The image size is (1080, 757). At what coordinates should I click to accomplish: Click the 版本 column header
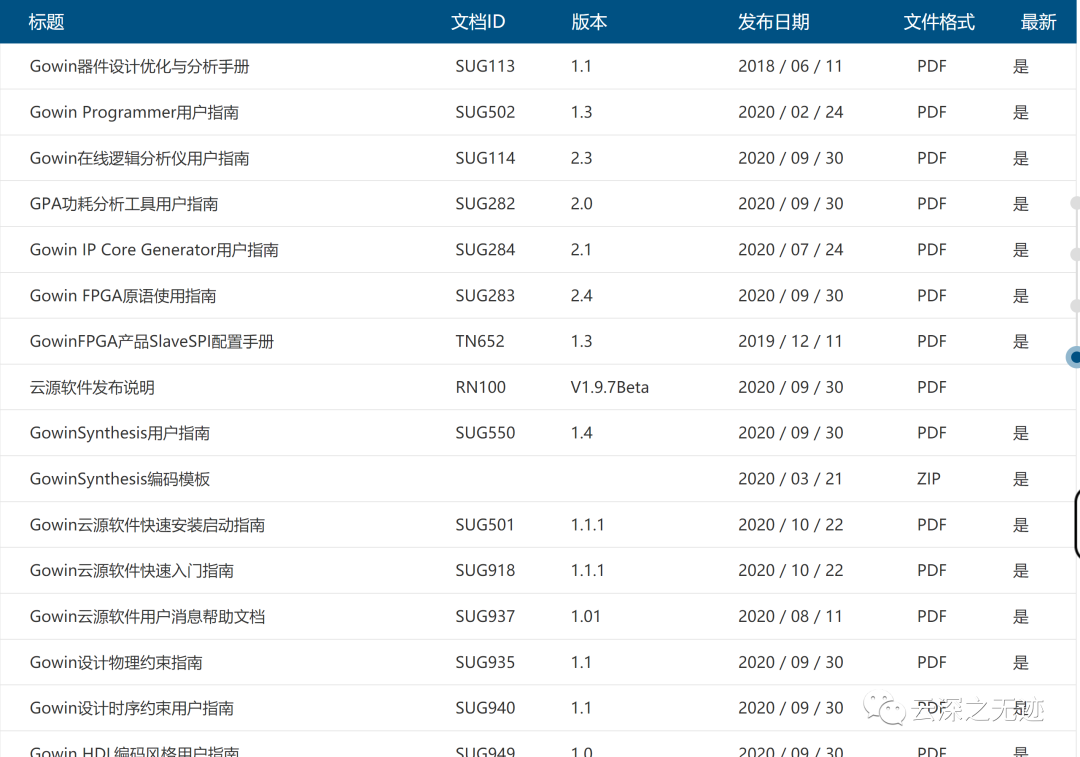pos(589,22)
